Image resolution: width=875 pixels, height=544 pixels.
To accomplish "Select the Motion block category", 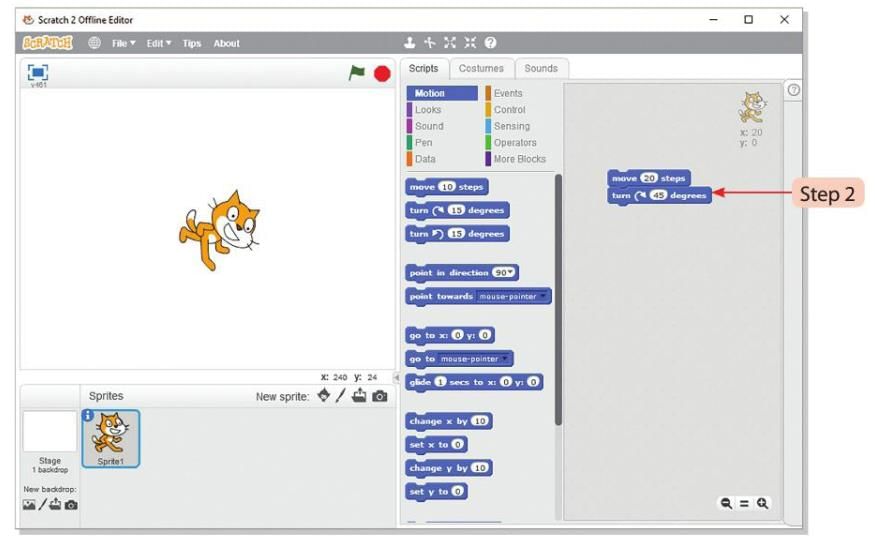I will [x=442, y=93].
